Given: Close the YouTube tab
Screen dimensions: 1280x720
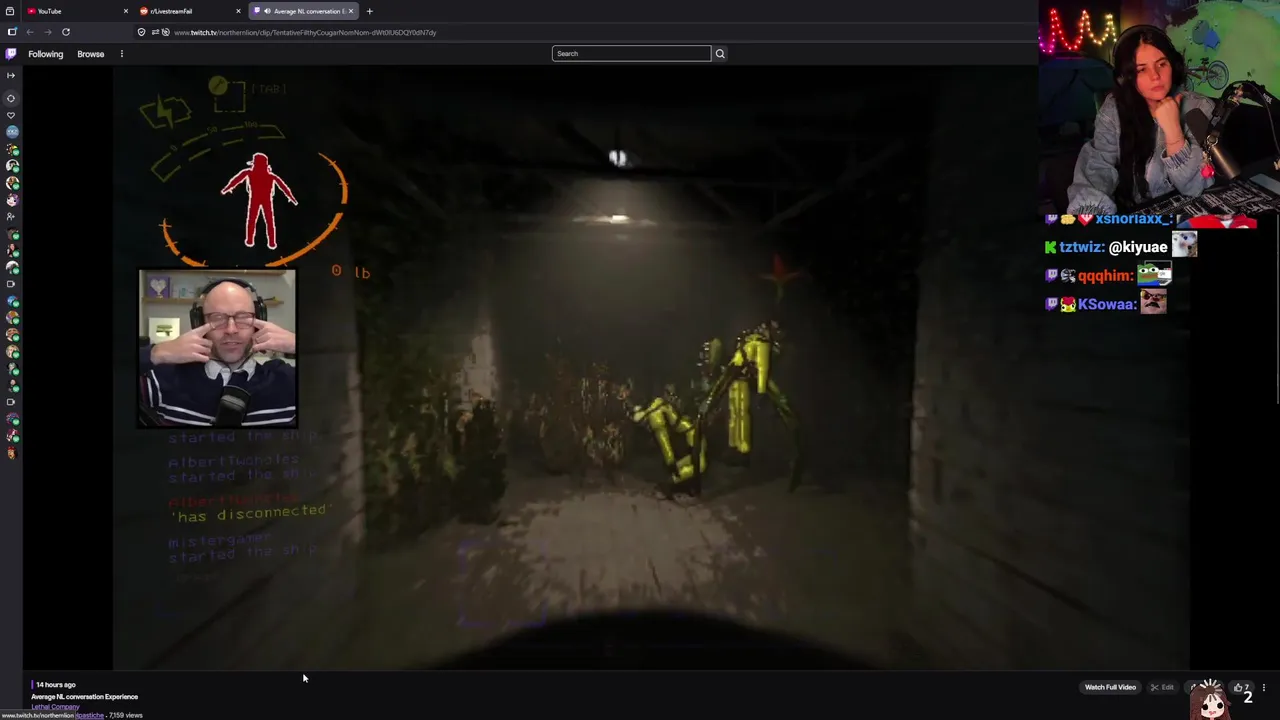Looking at the screenshot, I should [125, 11].
